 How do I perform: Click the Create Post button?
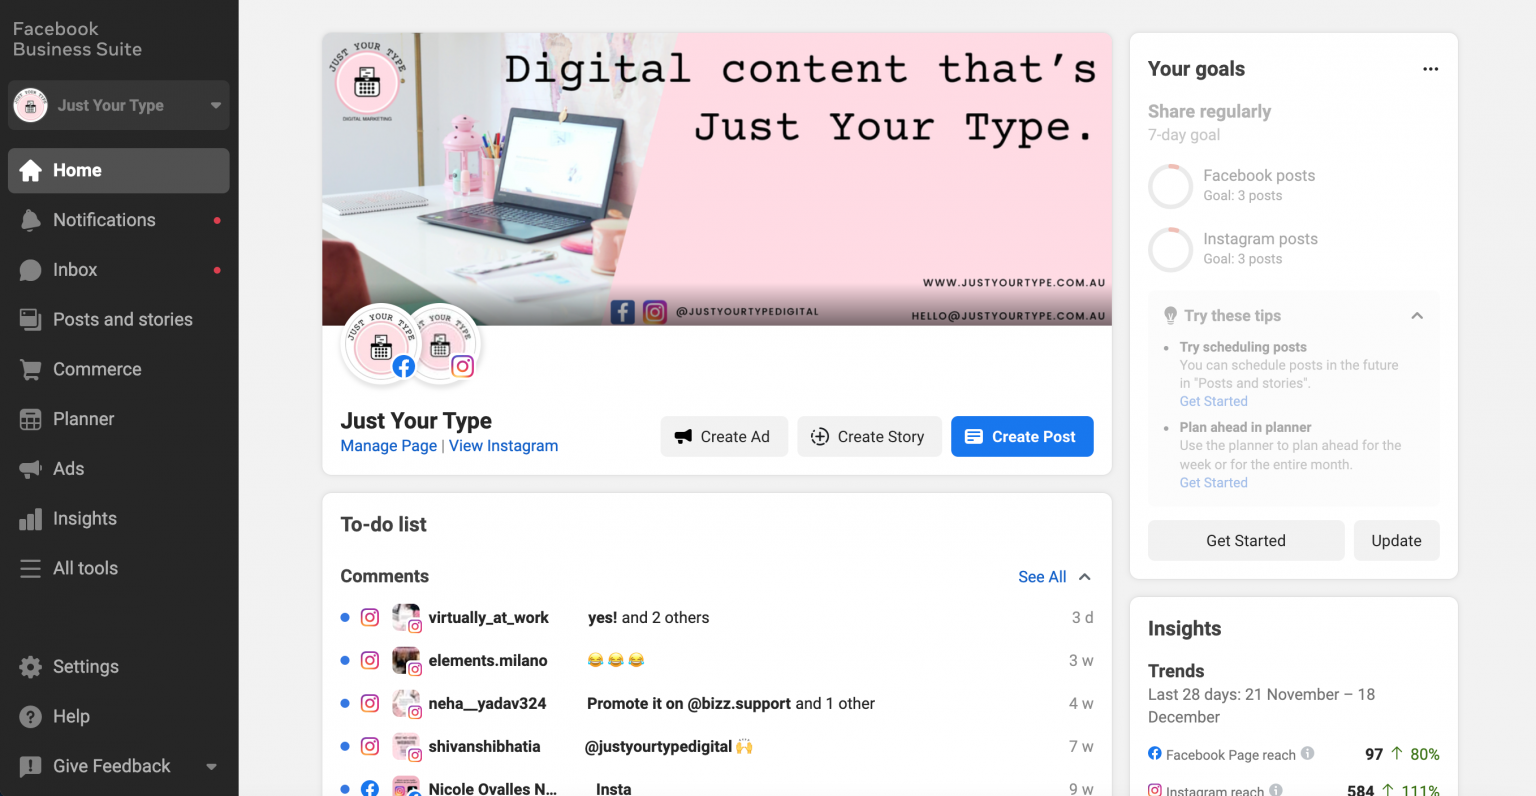click(x=1022, y=436)
